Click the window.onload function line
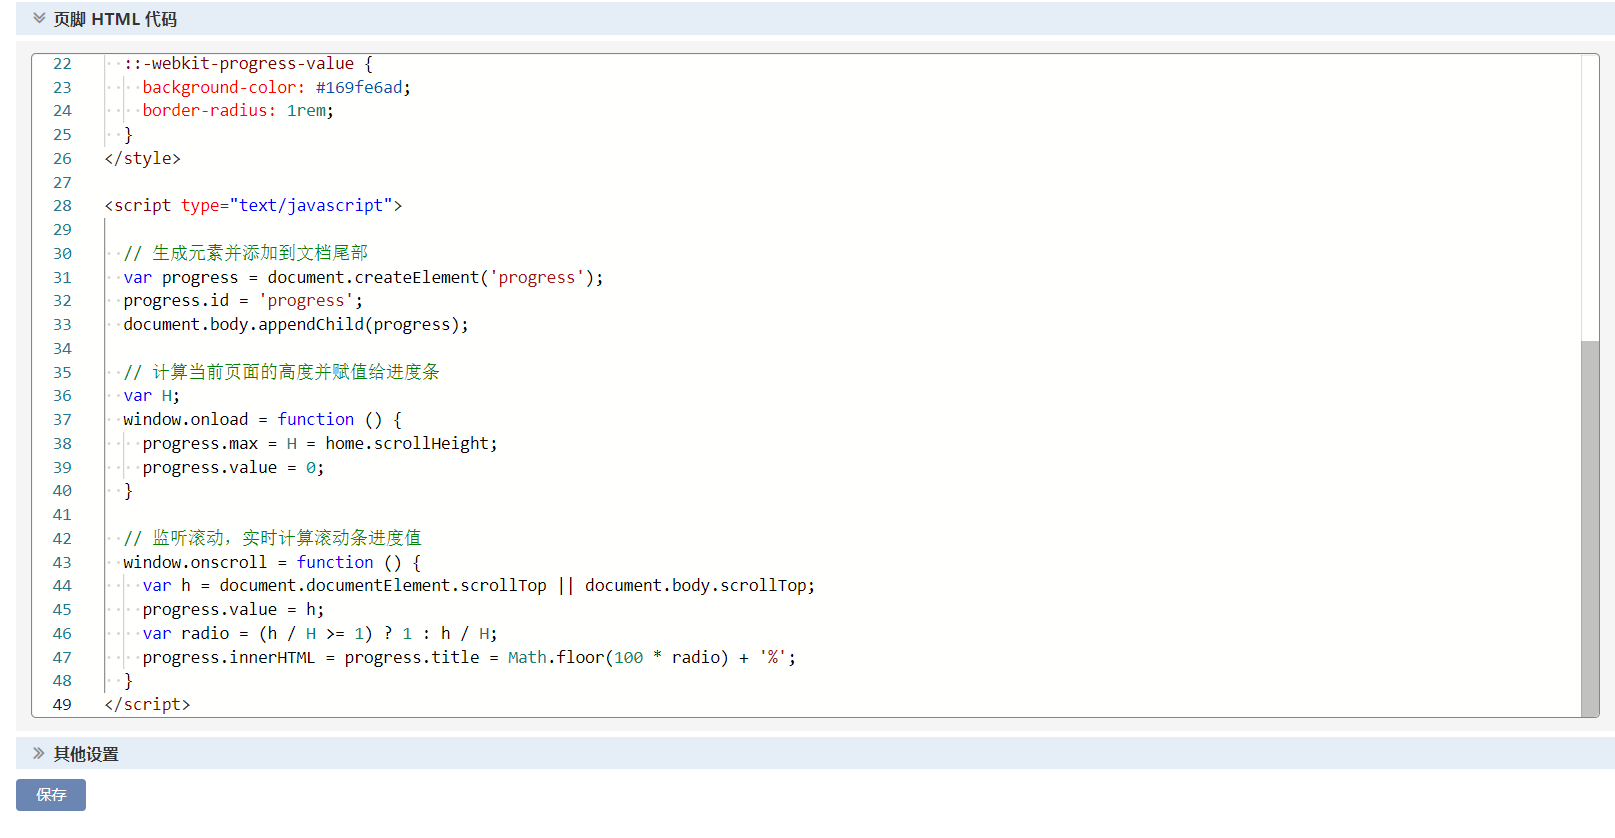 [263, 419]
